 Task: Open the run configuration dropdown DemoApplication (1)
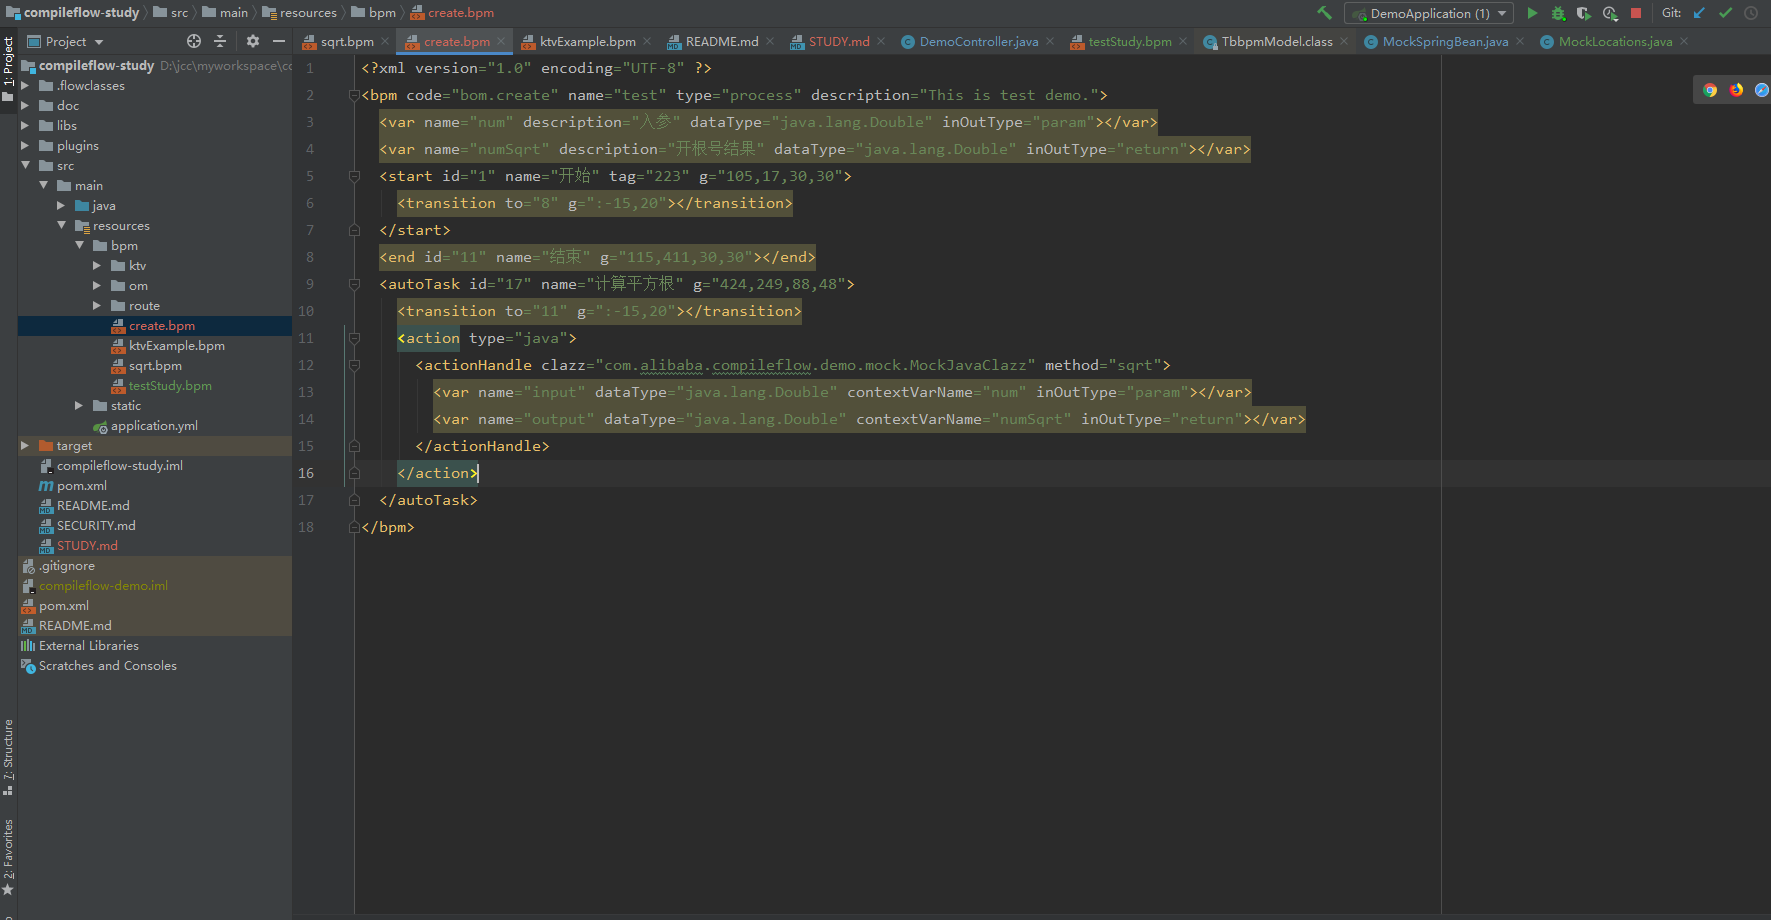[1428, 13]
